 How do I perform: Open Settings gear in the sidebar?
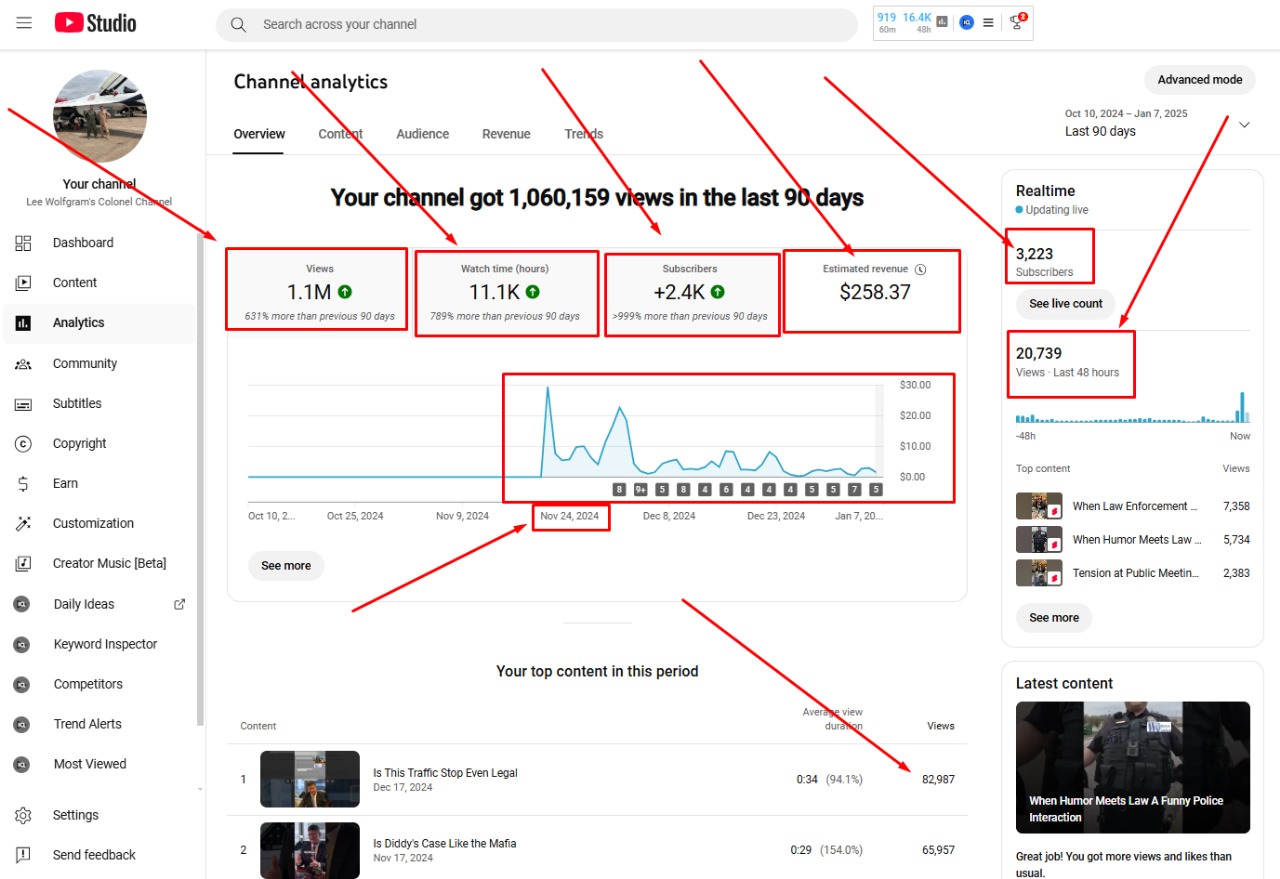coord(24,815)
